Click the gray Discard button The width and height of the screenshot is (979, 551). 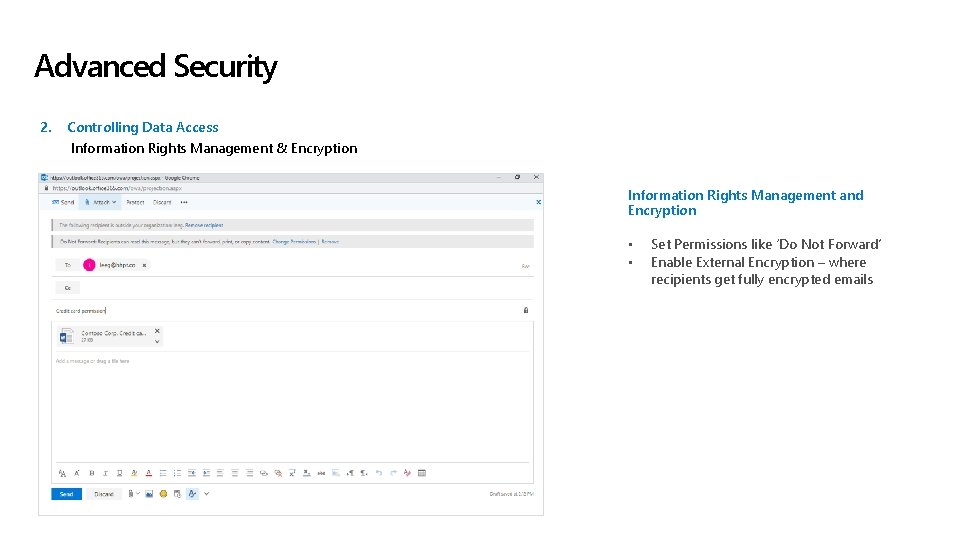[104, 494]
